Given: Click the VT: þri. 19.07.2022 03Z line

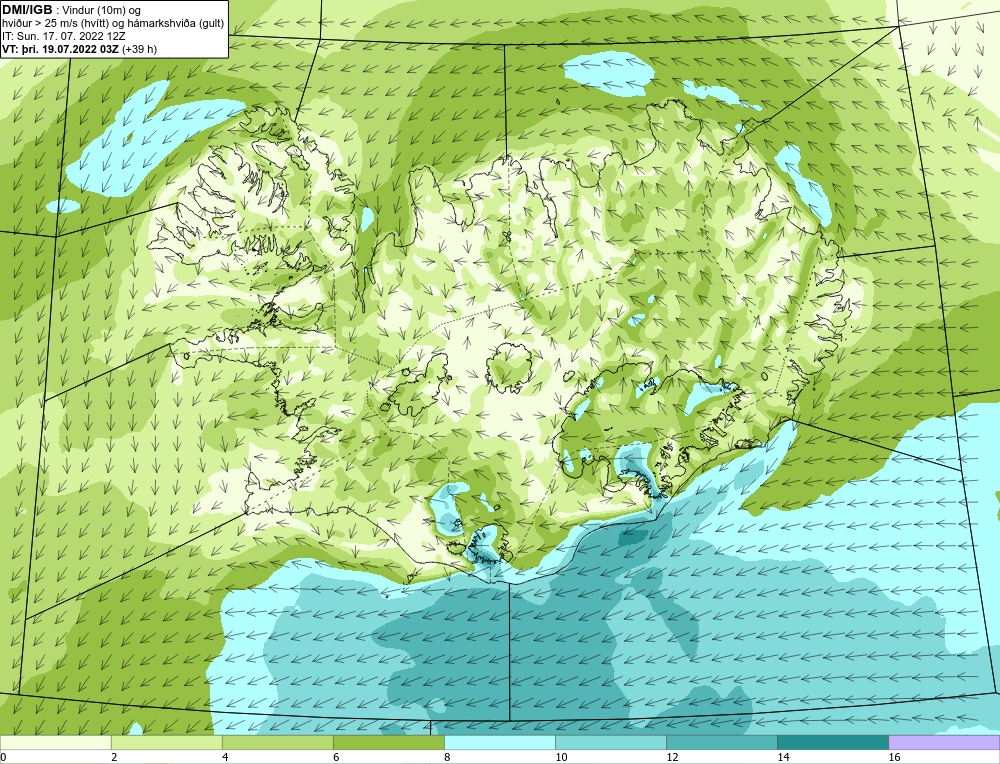Looking at the screenshot, I should click(x=80, y=48).
